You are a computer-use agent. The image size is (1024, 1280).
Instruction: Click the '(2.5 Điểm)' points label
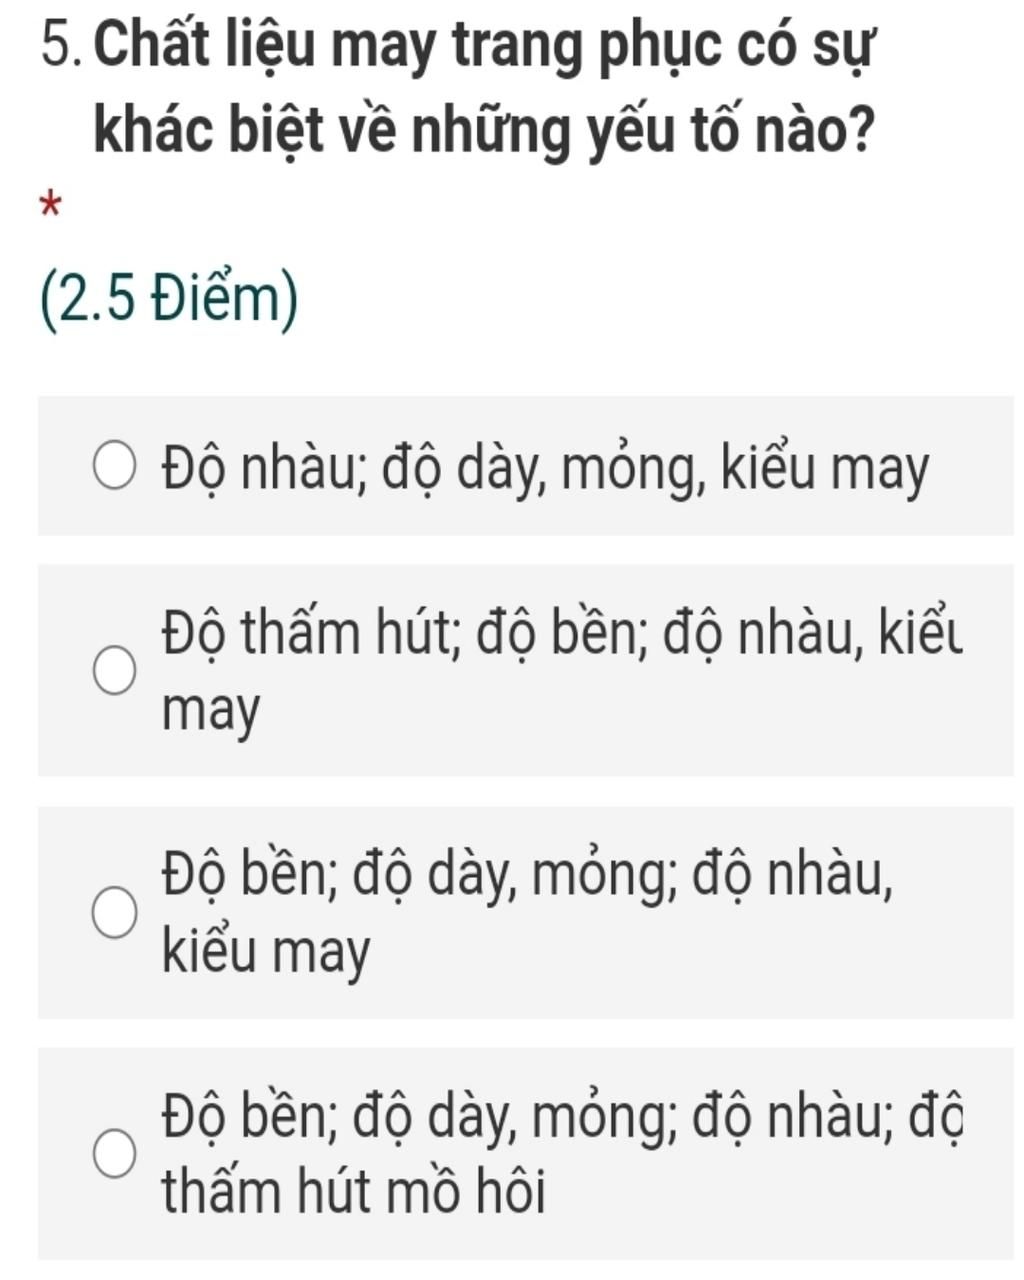170,301
